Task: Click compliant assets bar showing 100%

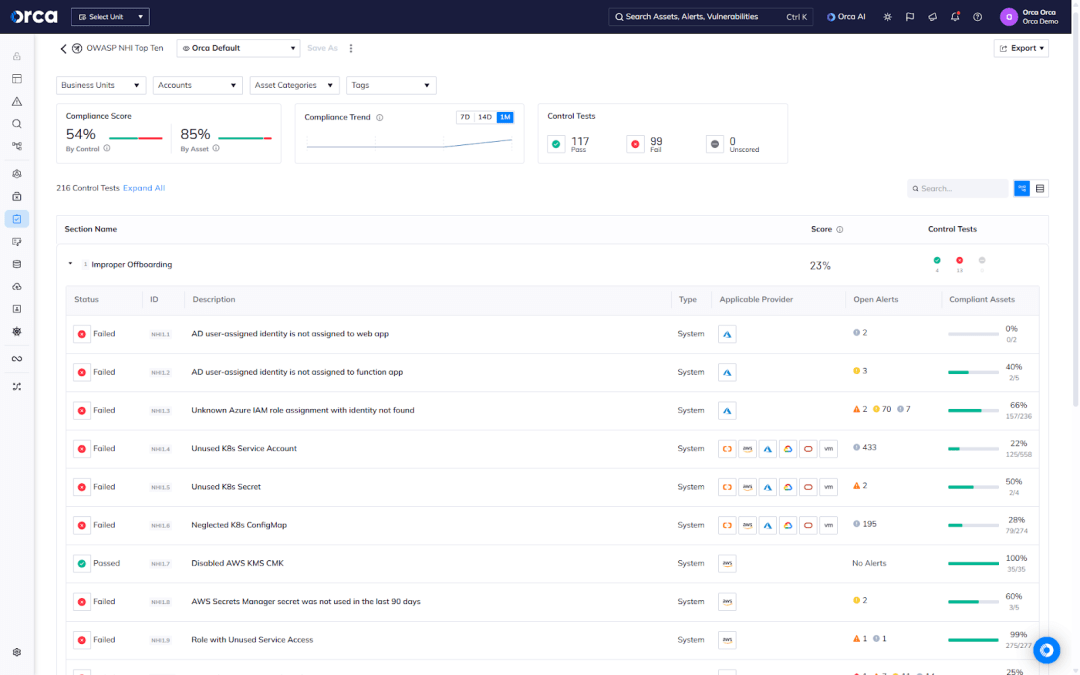Action: click(x=973, y=563)
